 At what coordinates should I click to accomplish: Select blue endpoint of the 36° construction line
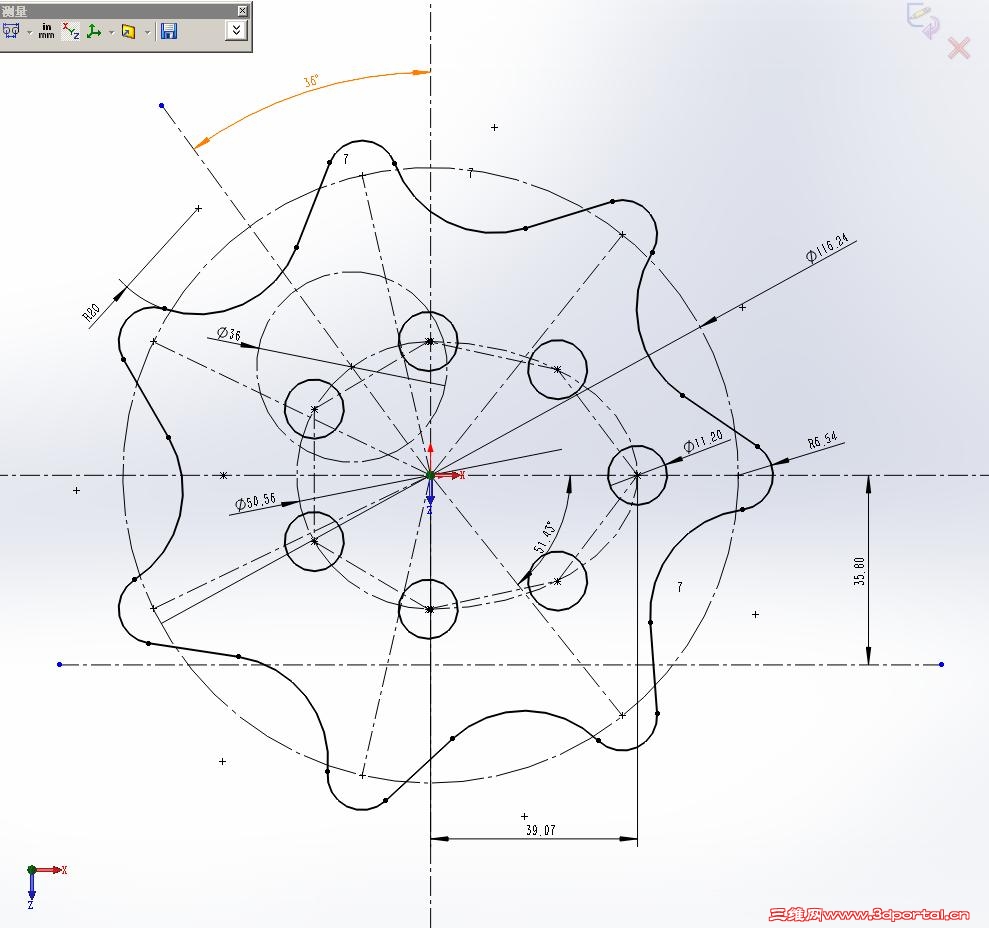[162, 106]
